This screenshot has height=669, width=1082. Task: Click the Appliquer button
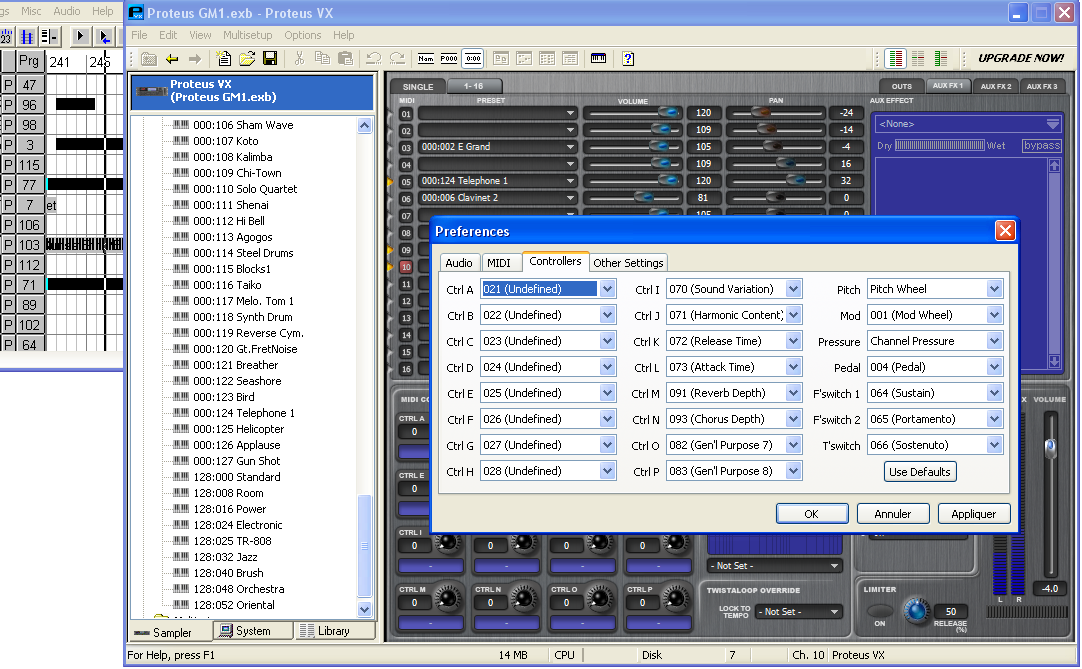(973, 514)
